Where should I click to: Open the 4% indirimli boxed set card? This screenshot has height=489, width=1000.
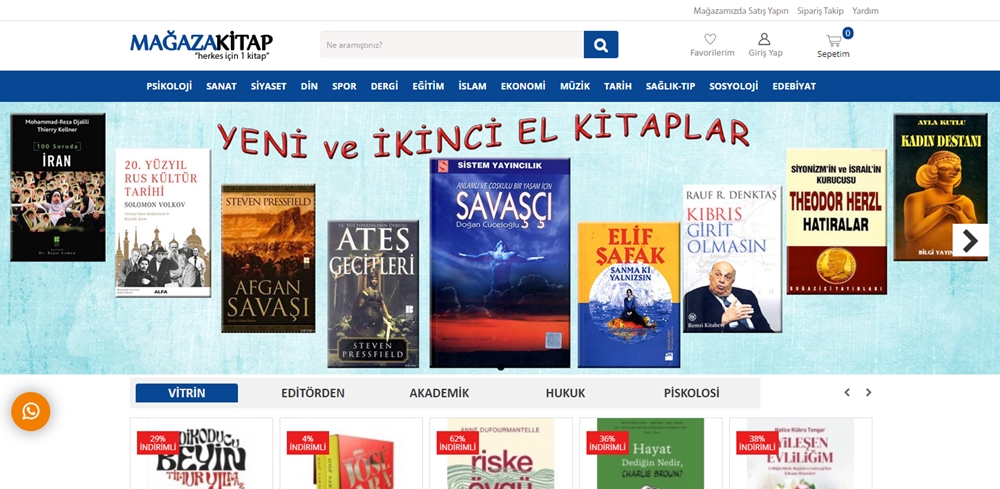(351, 453)
